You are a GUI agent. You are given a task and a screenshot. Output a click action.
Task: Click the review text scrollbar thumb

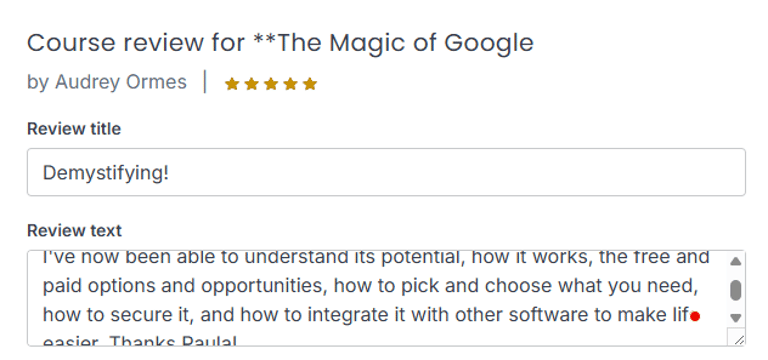click(x=735, y=290)
